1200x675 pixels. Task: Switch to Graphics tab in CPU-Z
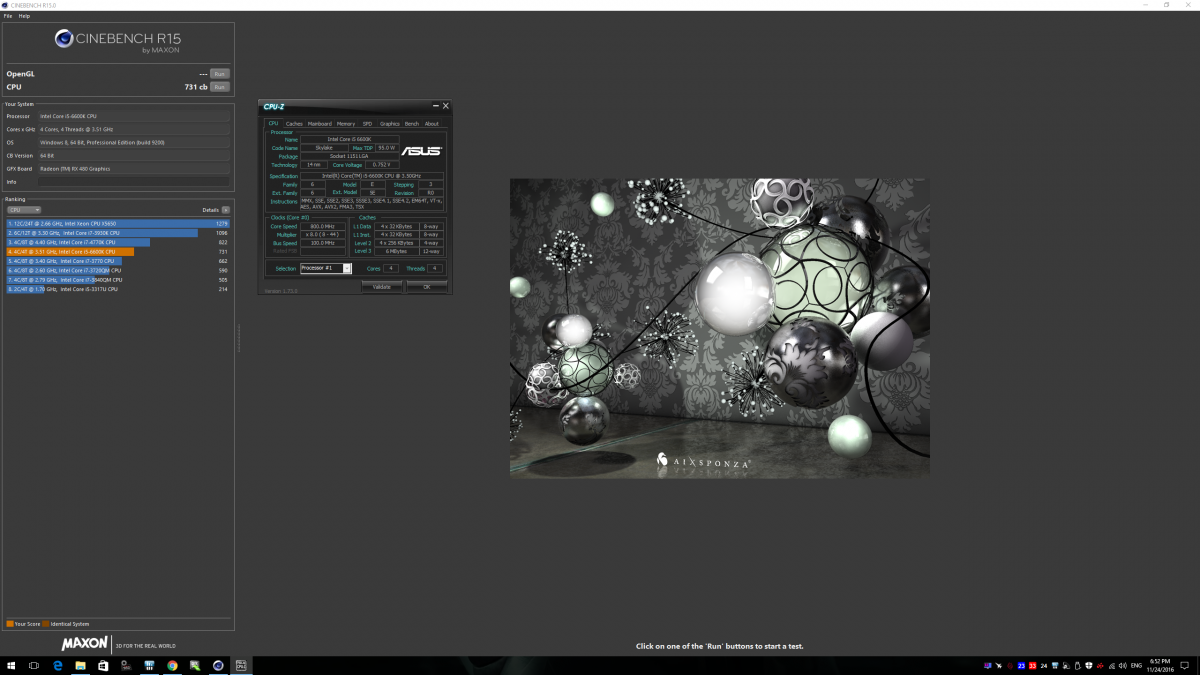coord(389,124)
